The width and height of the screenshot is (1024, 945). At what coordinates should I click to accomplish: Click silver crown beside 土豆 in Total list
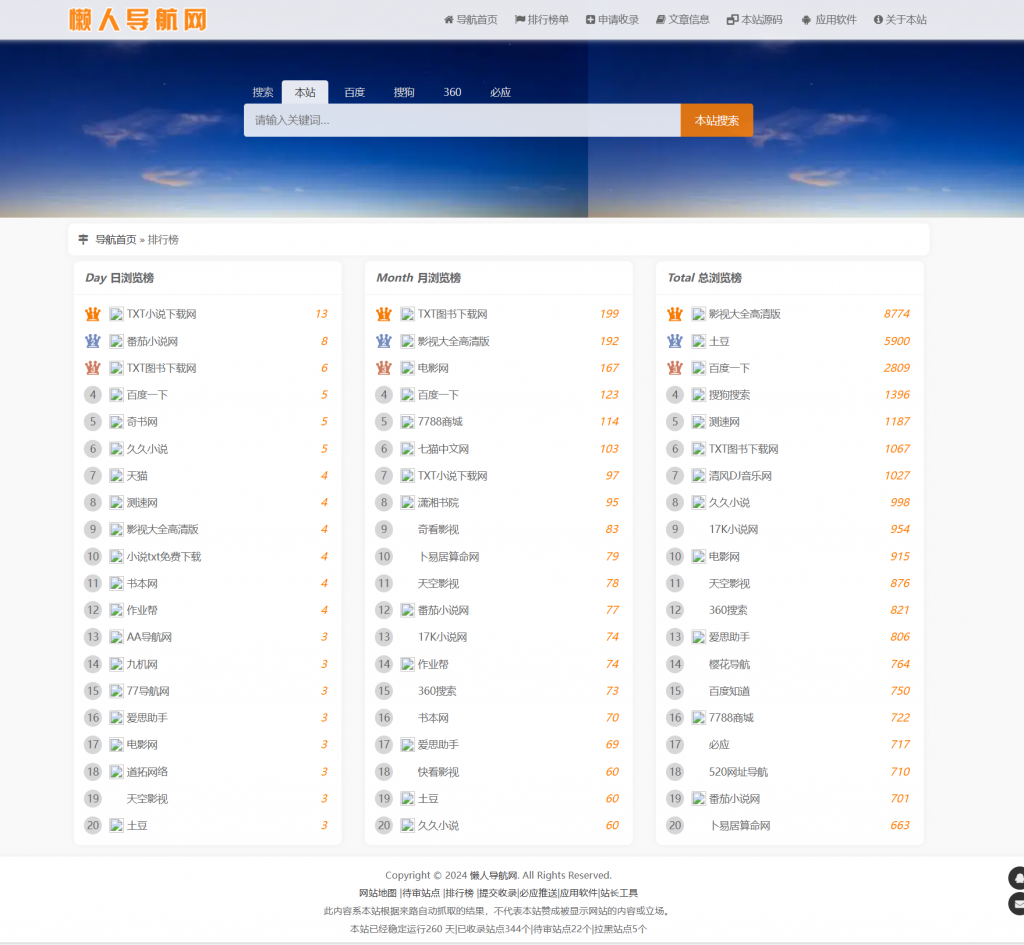[x=675, y=341]
